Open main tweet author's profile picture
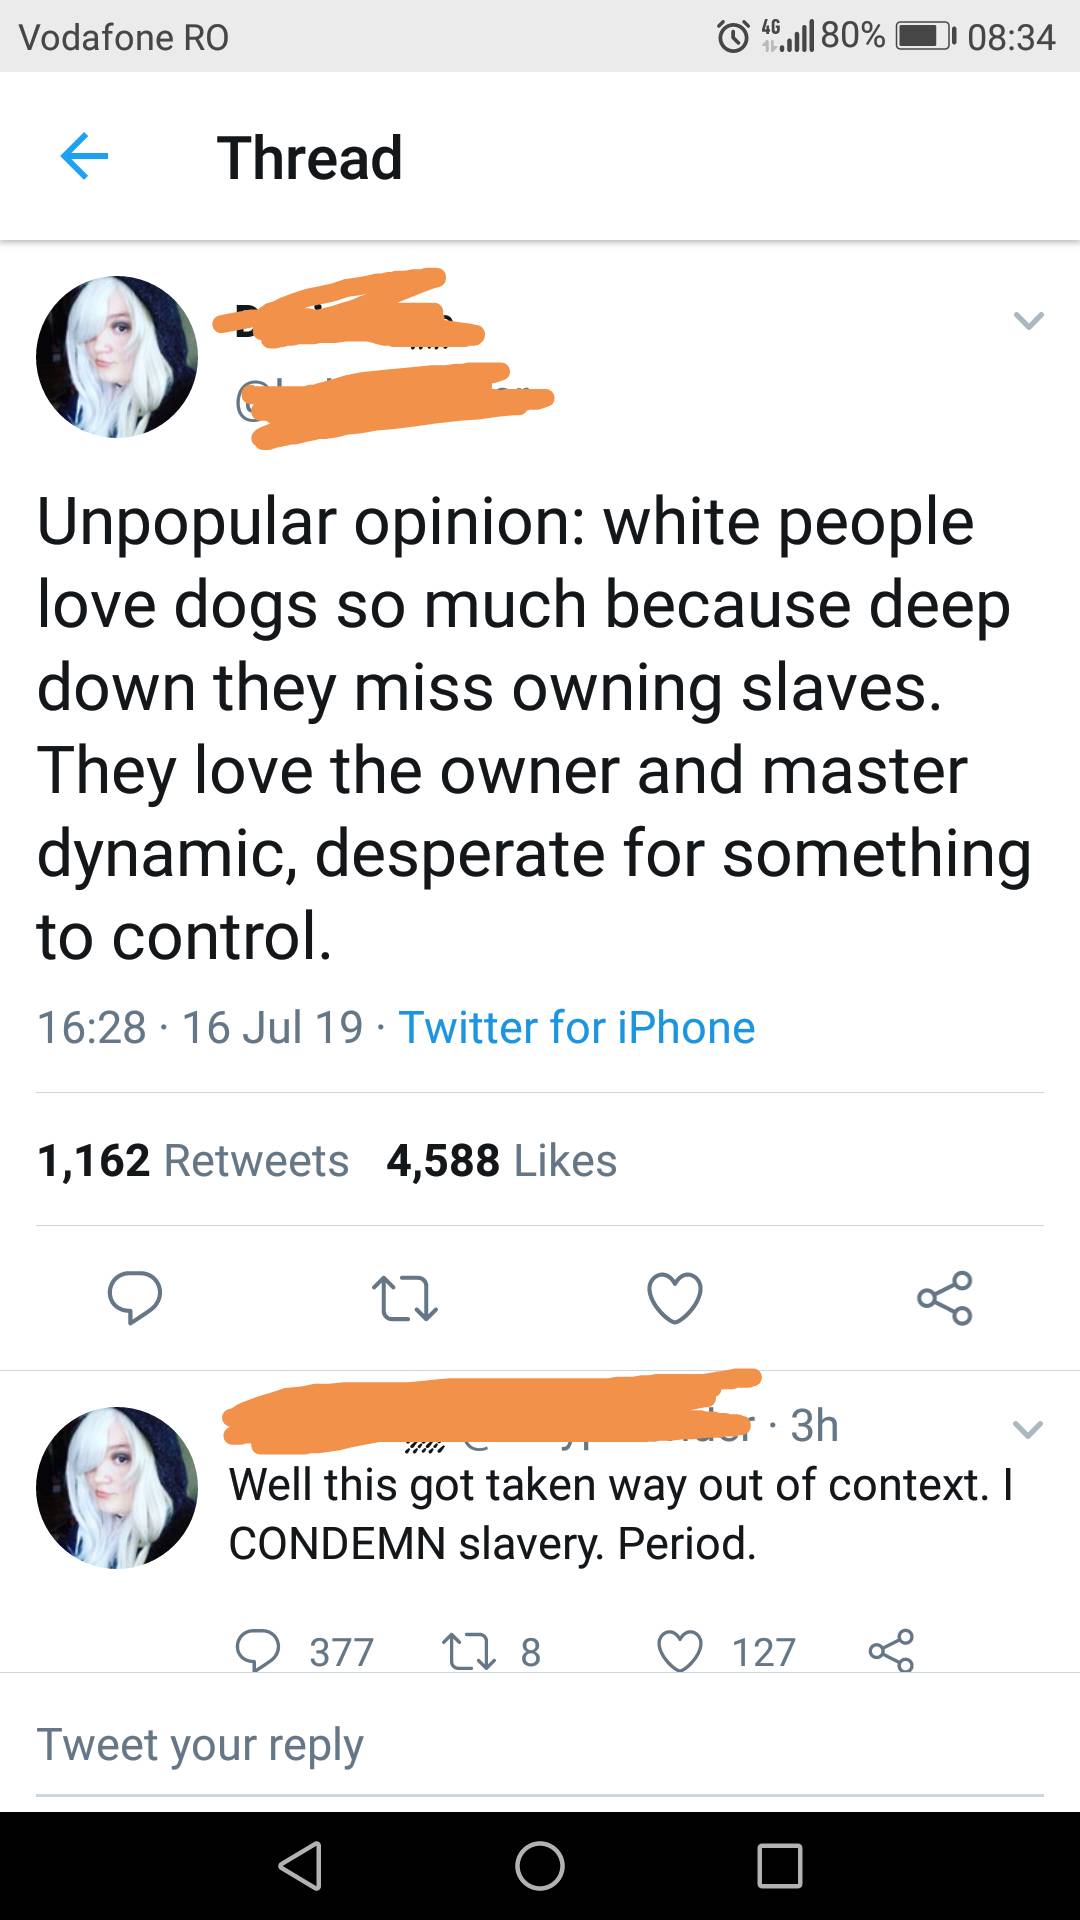The width and height of the screenshot is (1080, 1920). pyautogui.click(x=117, y=357)
